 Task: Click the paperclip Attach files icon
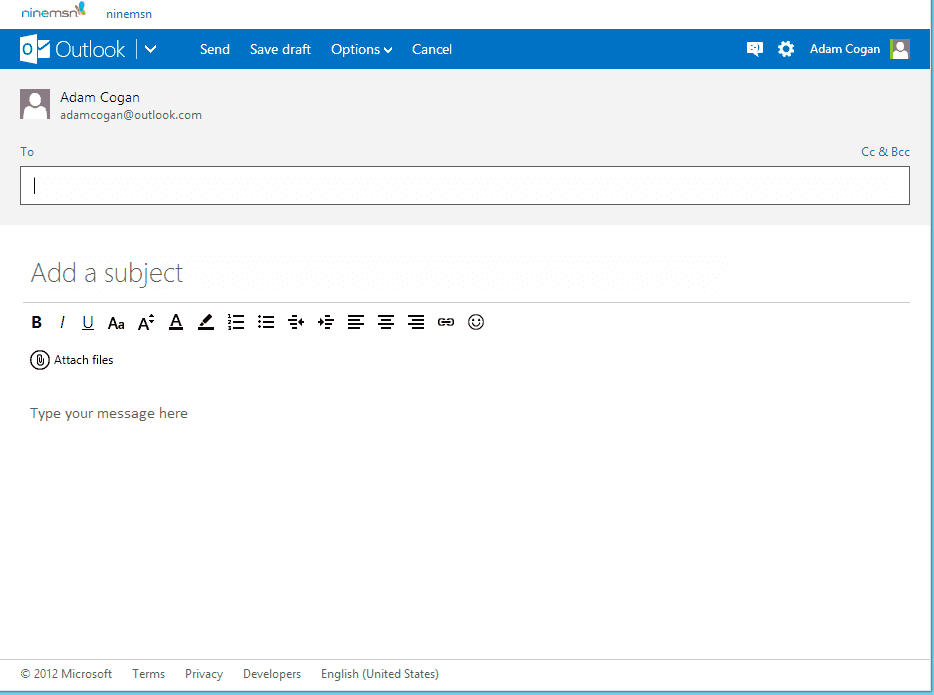click(40, 360)
